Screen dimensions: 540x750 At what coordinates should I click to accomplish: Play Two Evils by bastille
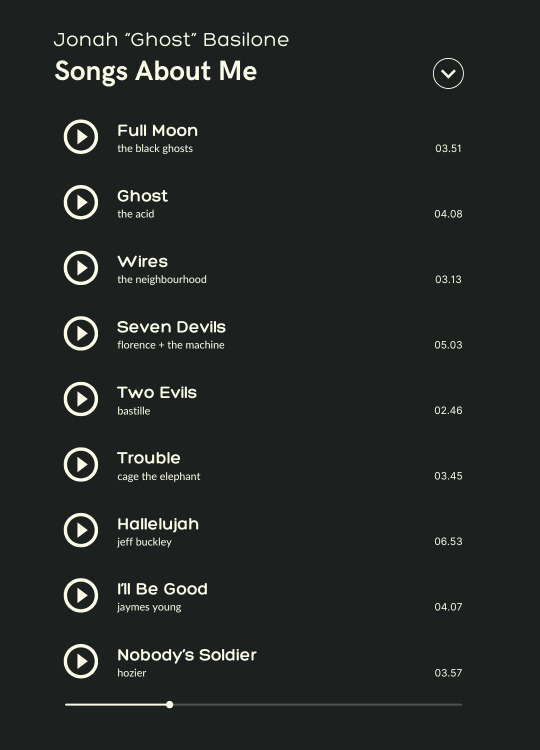(x=81, y=399)
